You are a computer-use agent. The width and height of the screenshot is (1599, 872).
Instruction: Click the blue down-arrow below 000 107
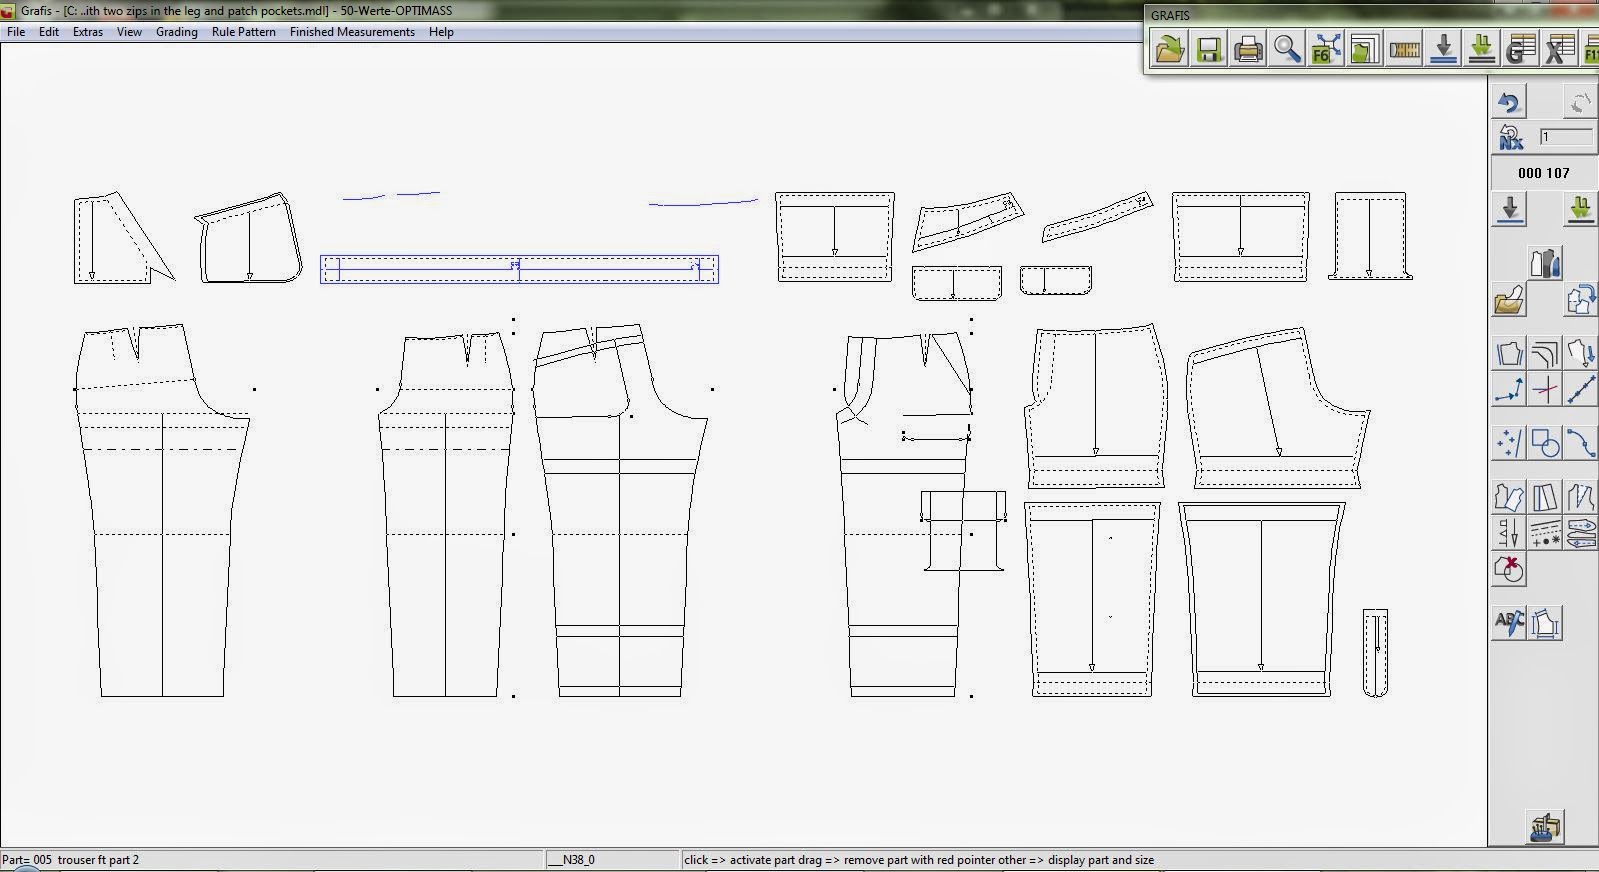point(1509,209)
